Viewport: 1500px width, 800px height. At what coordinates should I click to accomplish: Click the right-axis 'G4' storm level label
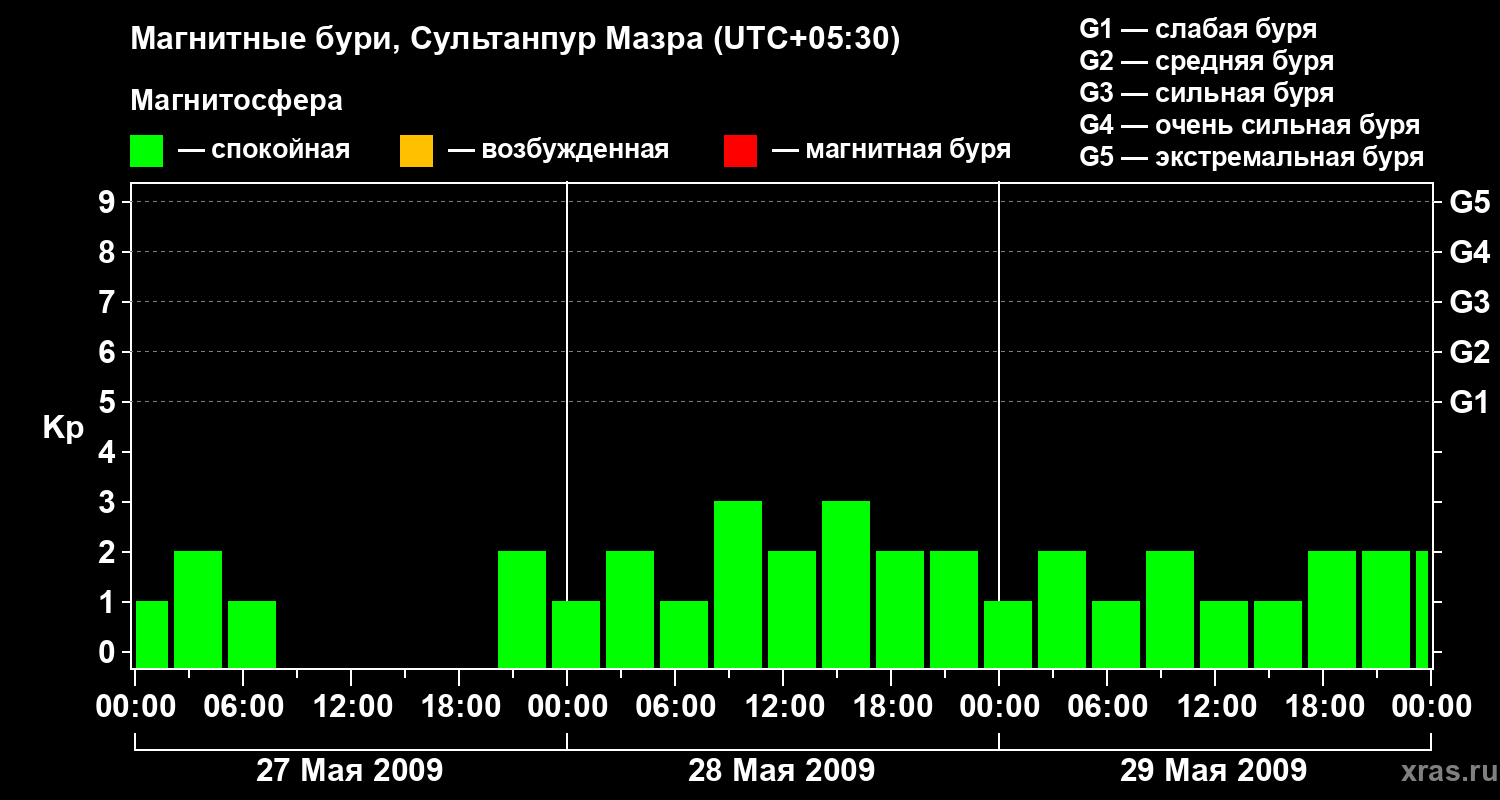point(1470,252)
